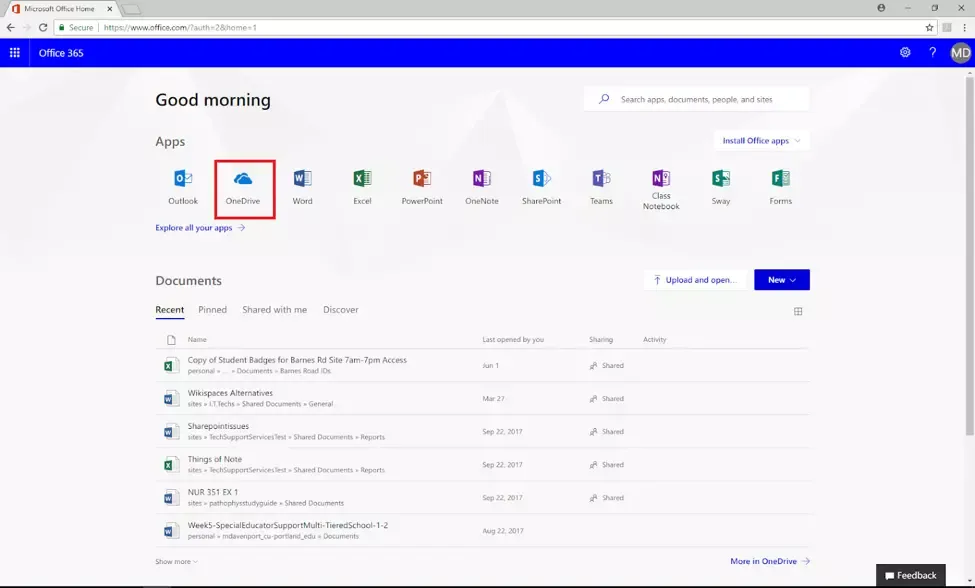
Task: Open the Sharepointissues document
Action: (218, 426)
